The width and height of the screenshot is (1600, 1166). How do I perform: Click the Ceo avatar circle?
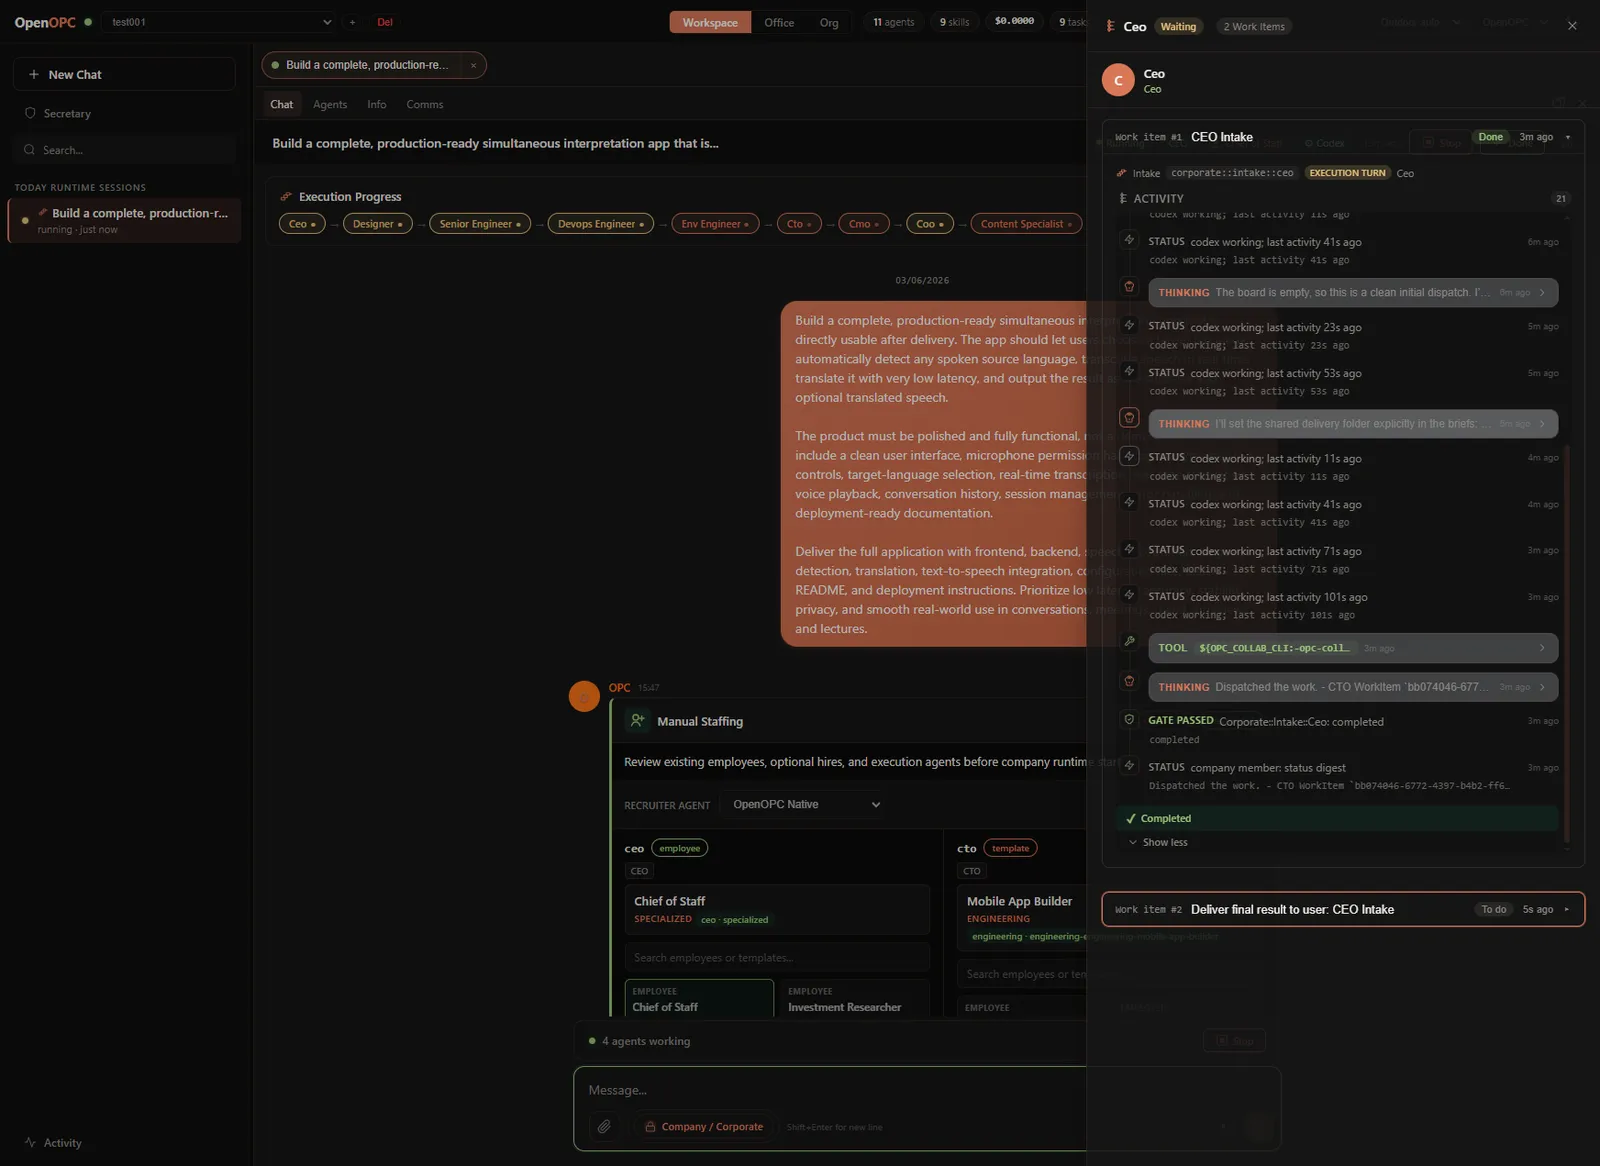[1118, 80]
